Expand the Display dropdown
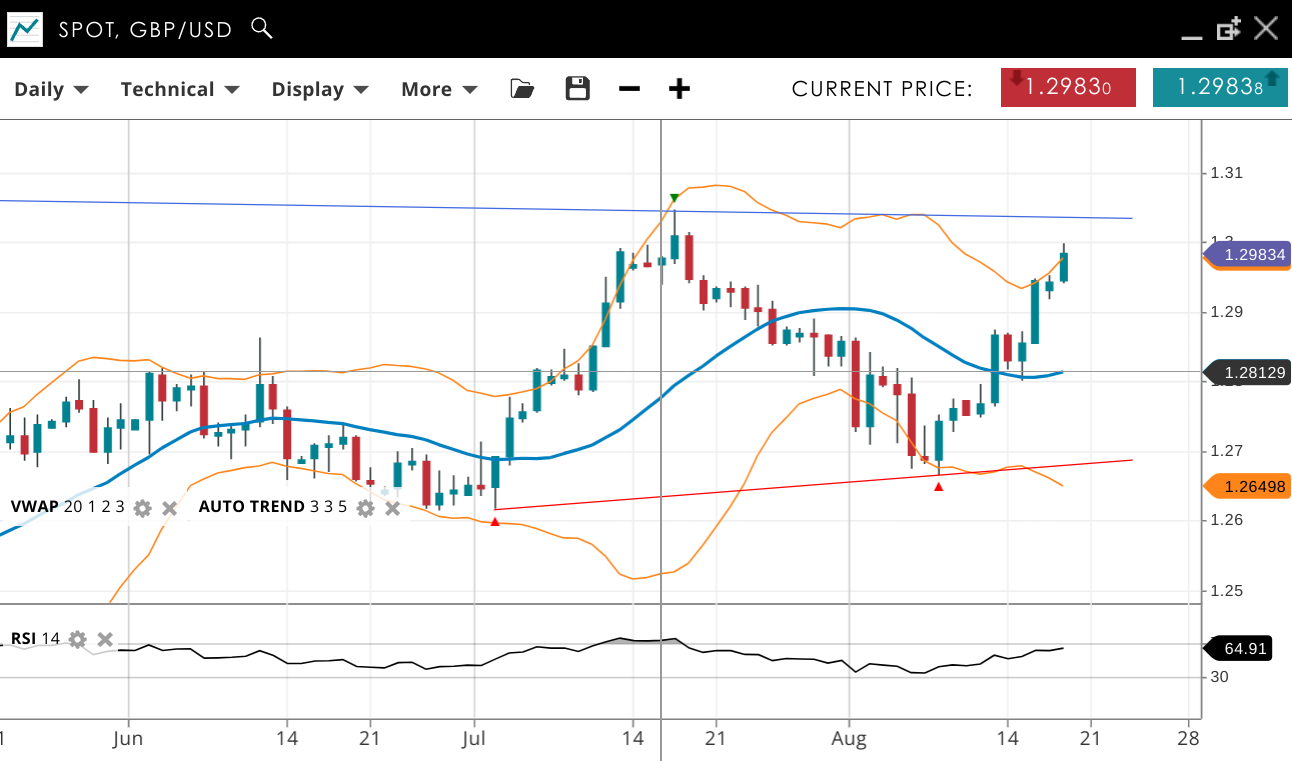The height and width of the screenshot is (761, 1292). (320, 89)
